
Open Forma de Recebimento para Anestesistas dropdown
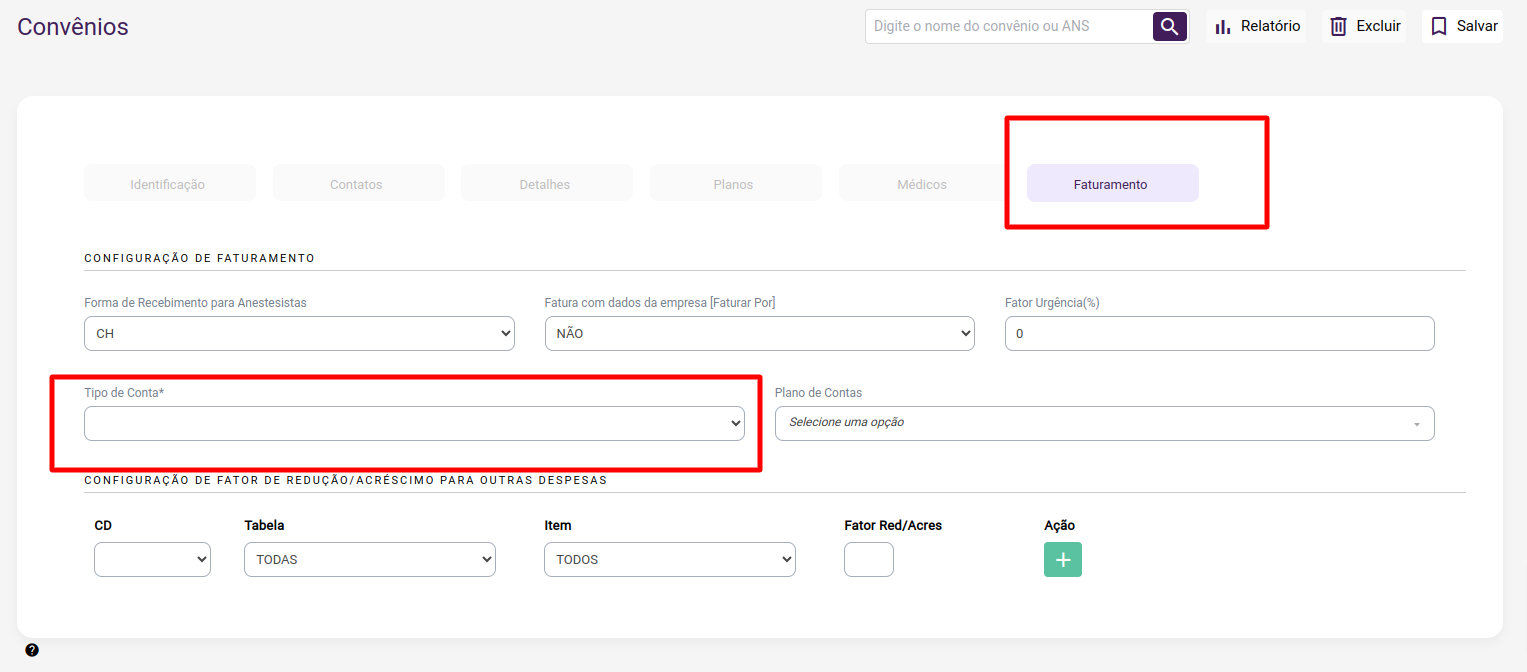pyautogui.click(x=299, y=334)
